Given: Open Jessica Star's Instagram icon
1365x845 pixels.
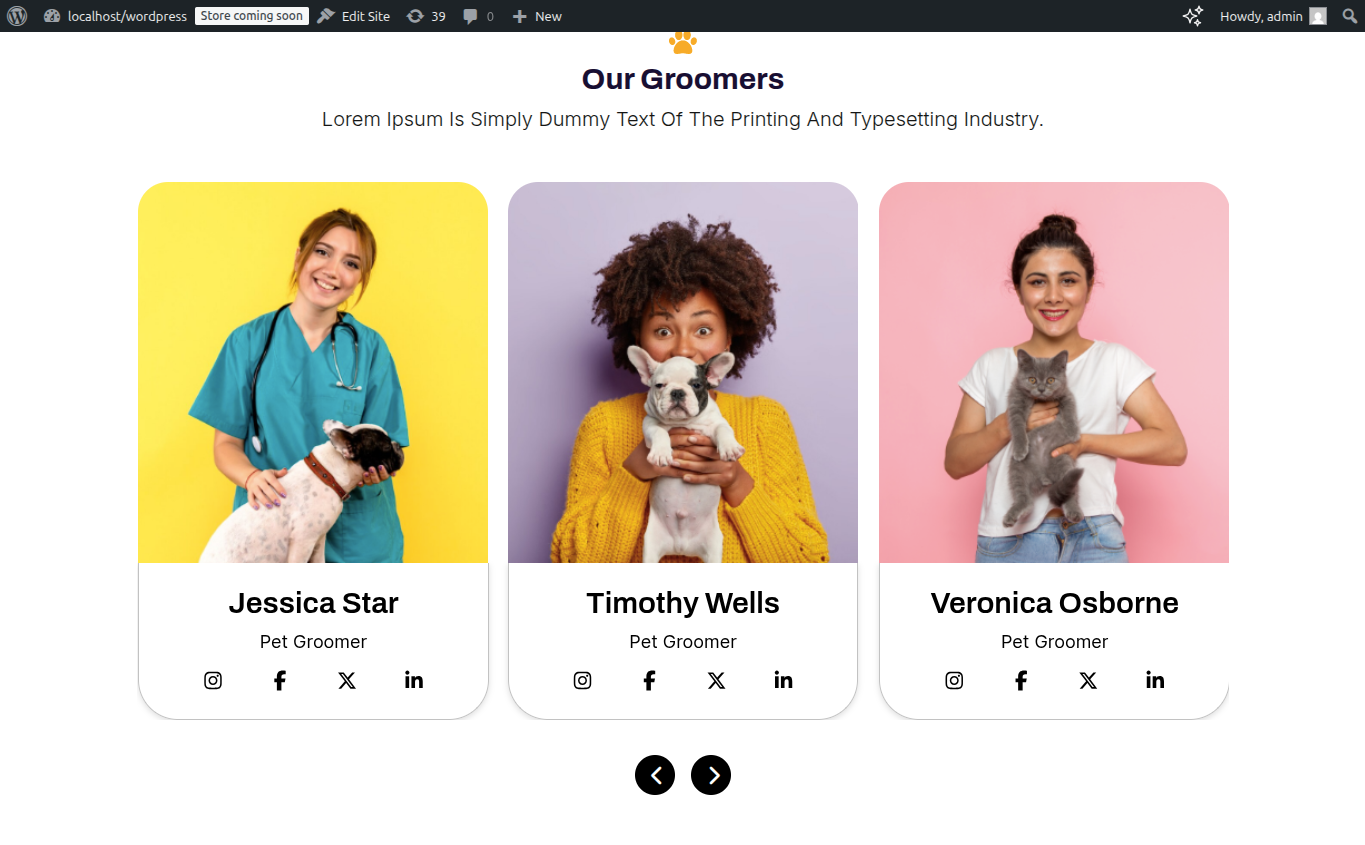Looking at the screenshot, I should click(x=213, y=681).
